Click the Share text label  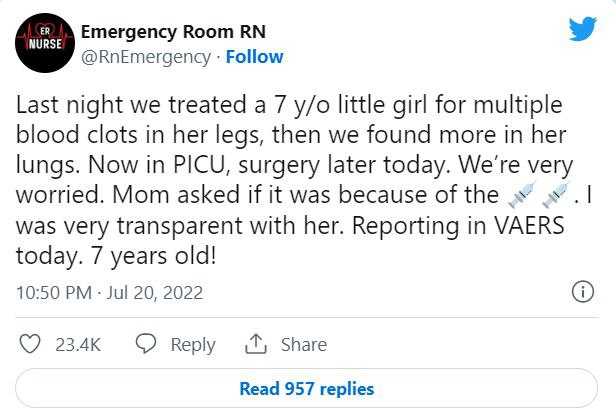pos(303,344)
